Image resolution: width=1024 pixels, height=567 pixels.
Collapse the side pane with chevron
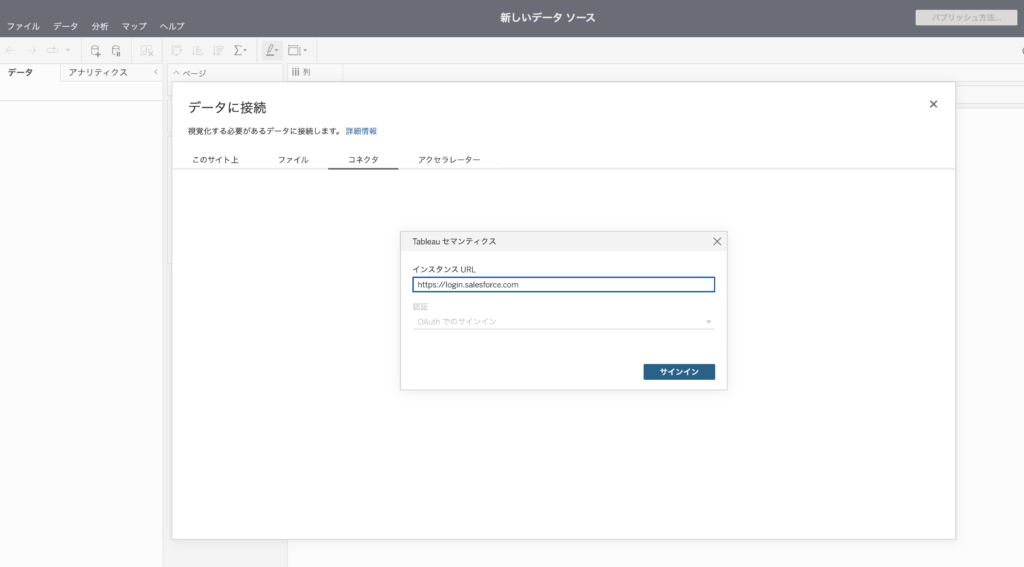tap(155, 72)
